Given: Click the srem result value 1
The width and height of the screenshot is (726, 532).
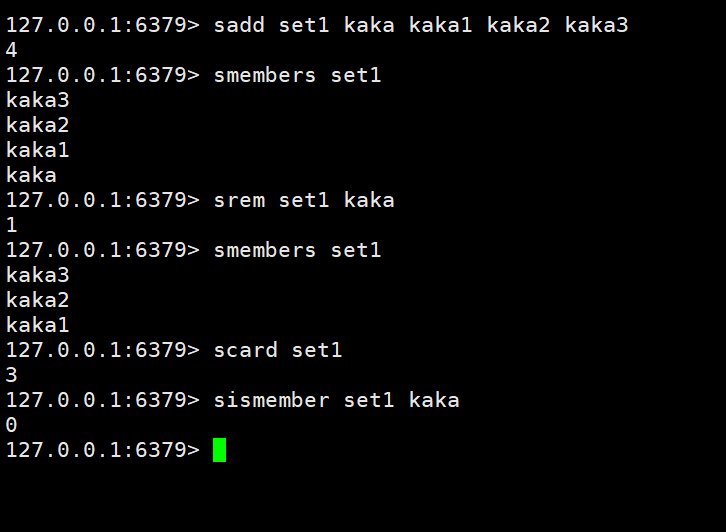Looking at the screenshot, I should pyautogui.click(x=12, y=225).
